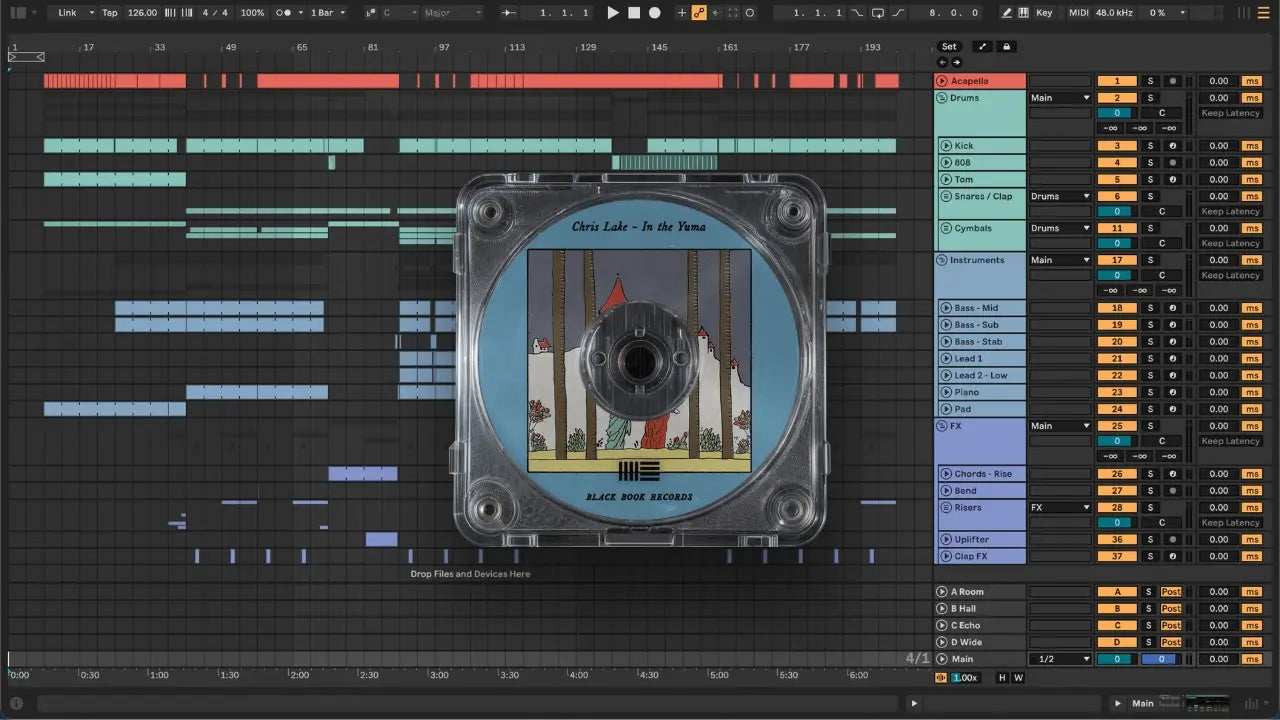Adjust the Main track blue cue volume slider

1160,660
